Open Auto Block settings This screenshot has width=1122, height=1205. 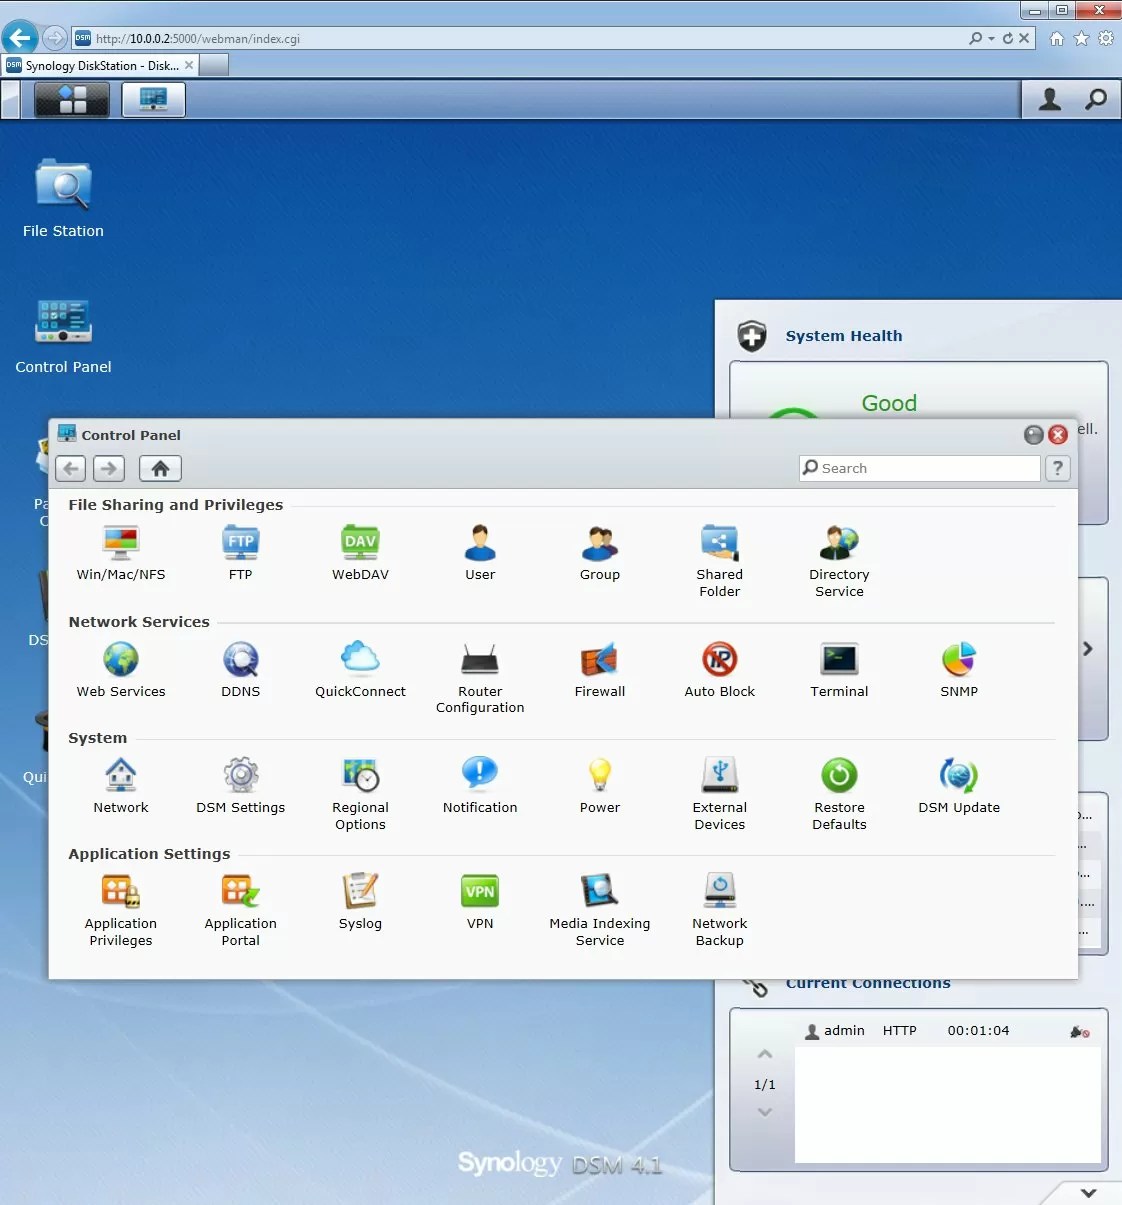pos(720,669)
